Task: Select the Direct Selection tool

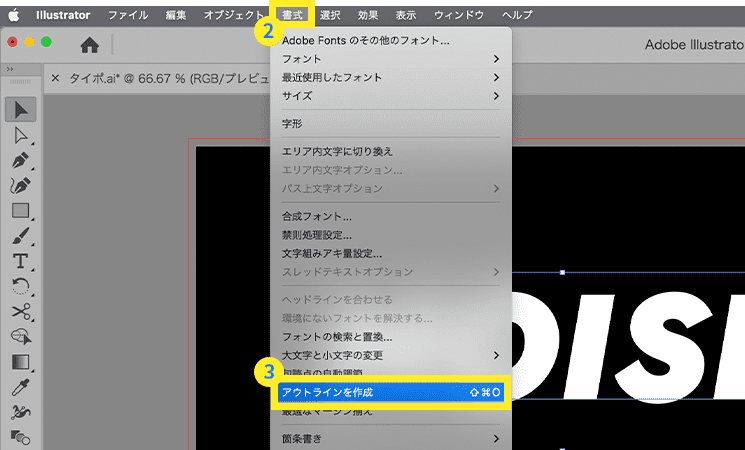Action: pos(21,135)
